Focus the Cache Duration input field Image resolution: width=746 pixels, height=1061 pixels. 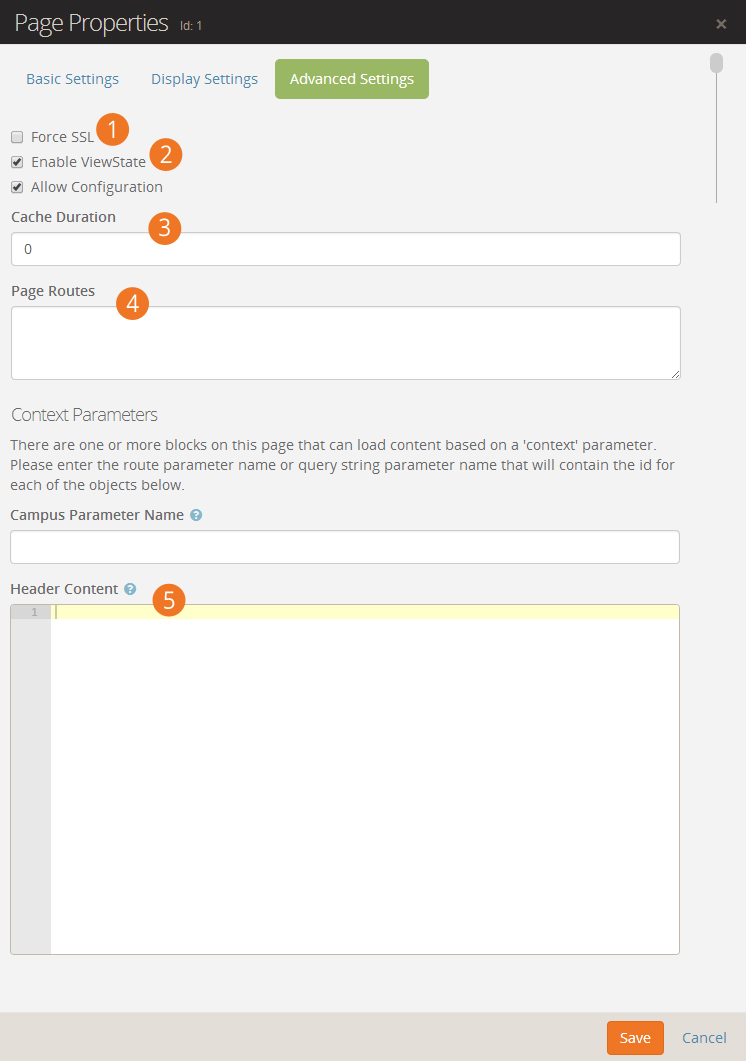pos(346,249)
